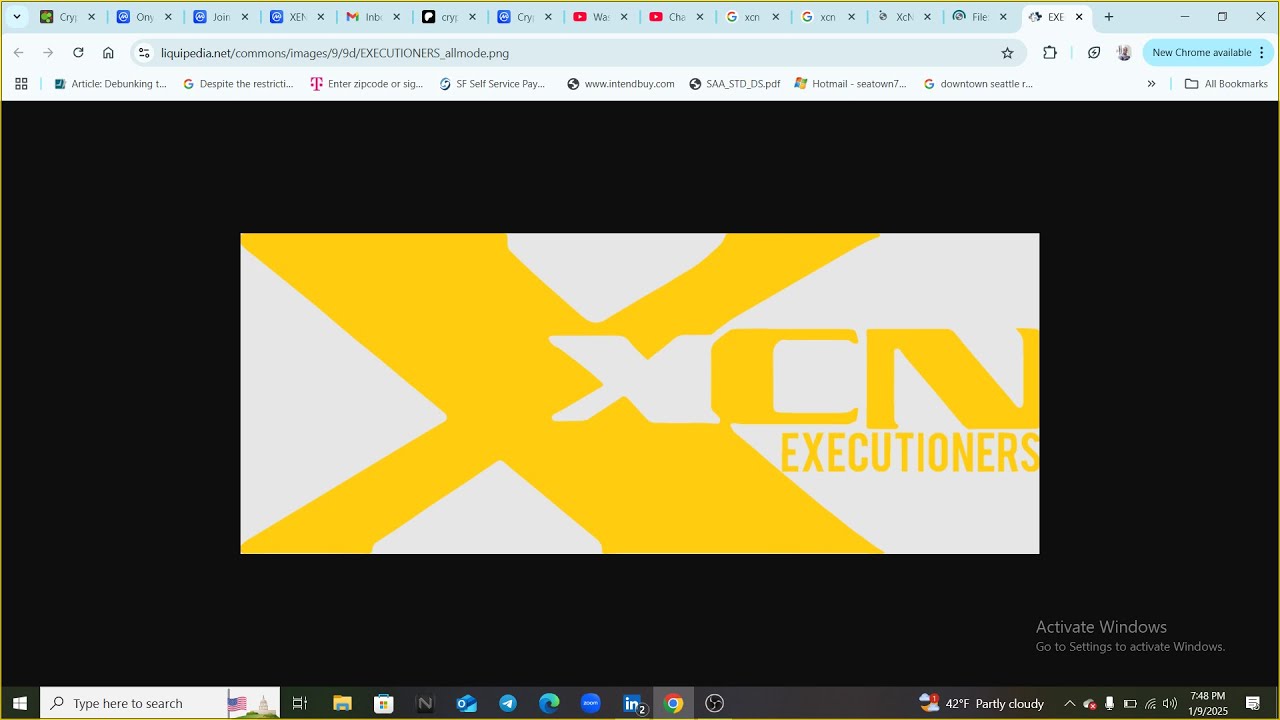
Task: Open Telegram from taskbar
Action: click(508, 703)
